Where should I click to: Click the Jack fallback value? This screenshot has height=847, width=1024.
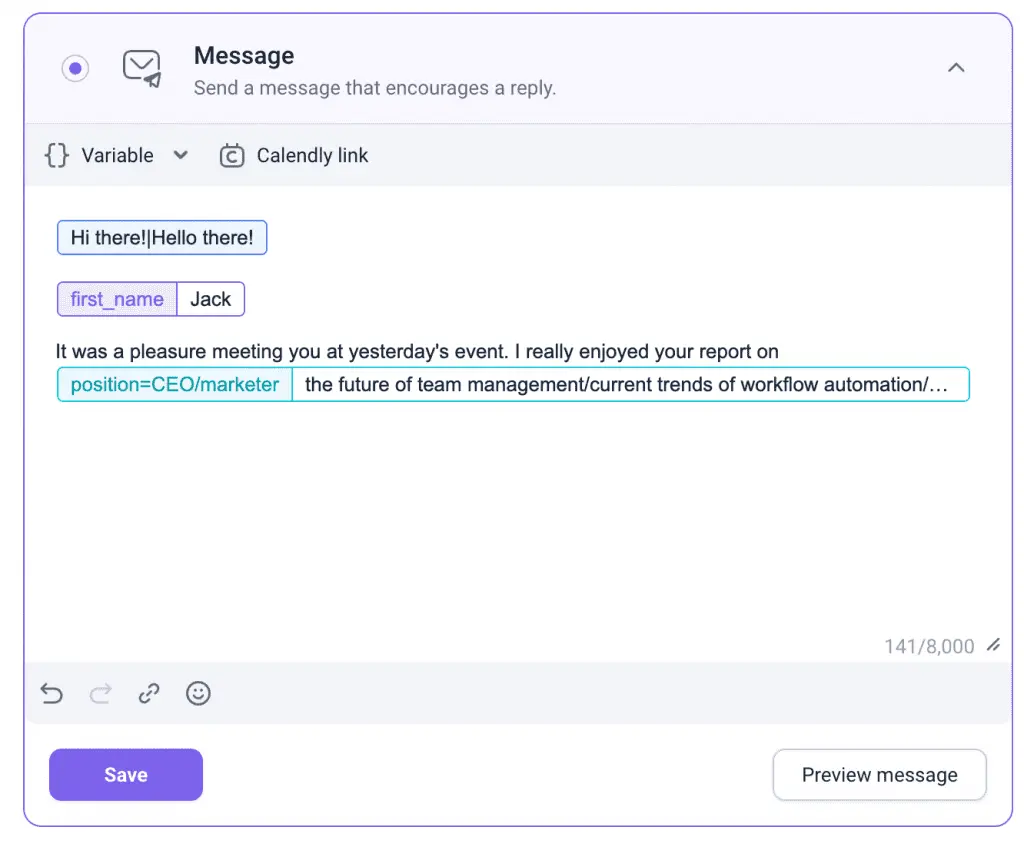coord(210,299)
